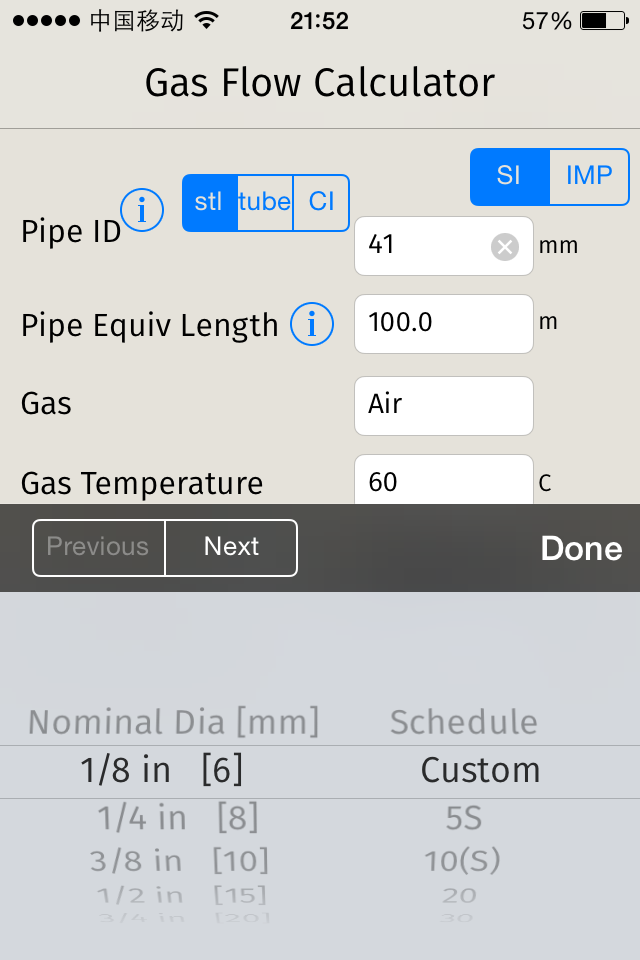
Task: Switch units to SI
Action: coord(509,176)
